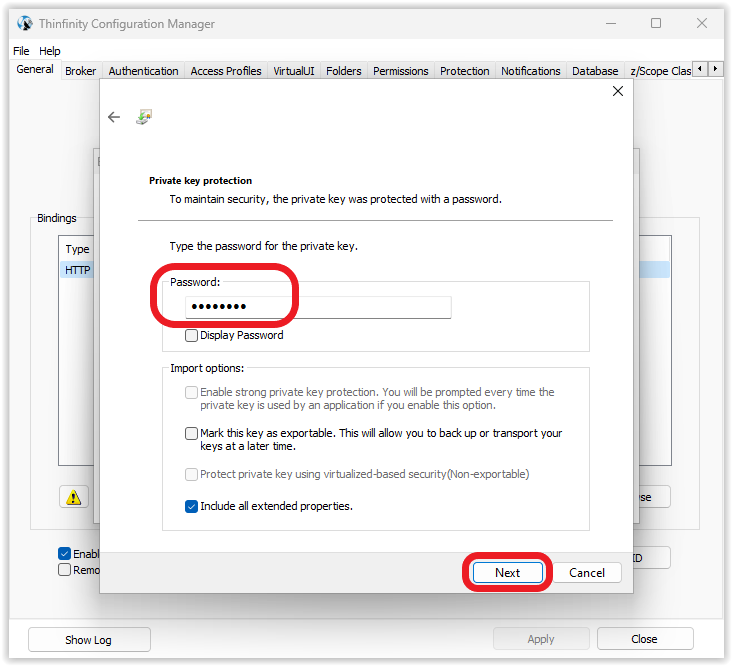
Task: Select the Protection tab
Action: point(465,71)
